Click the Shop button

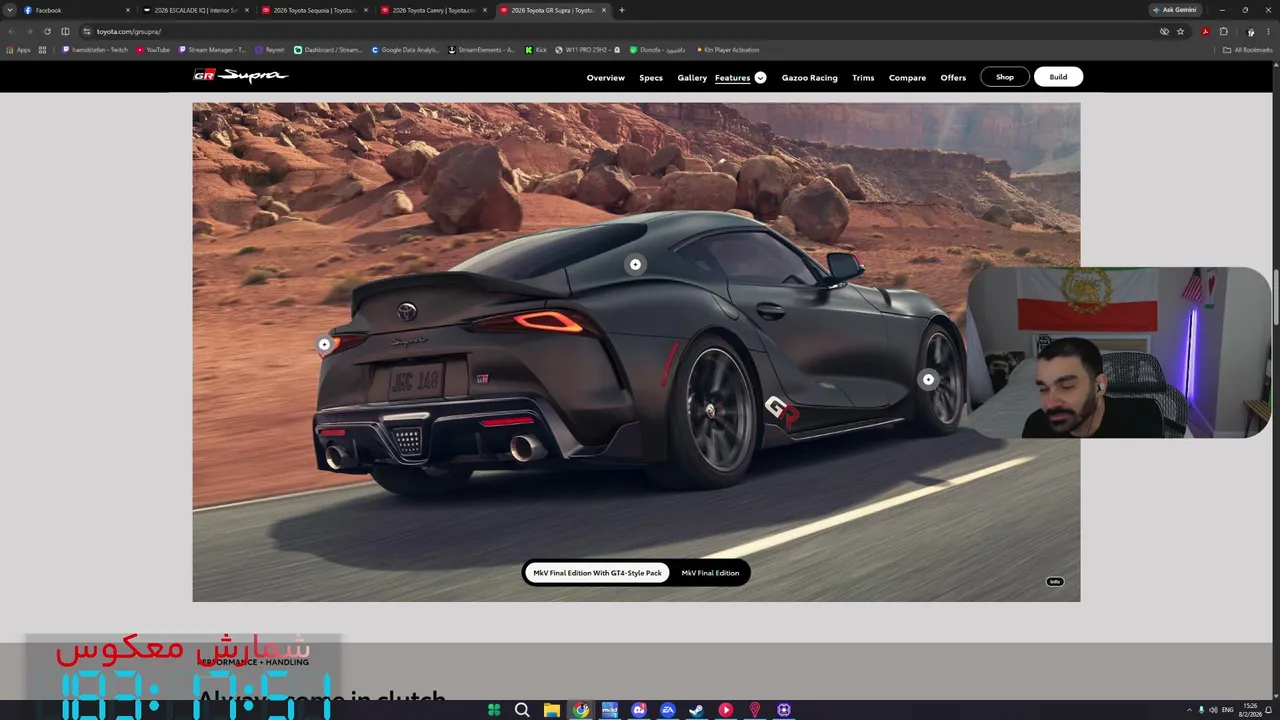click(x=1005, y=77)
